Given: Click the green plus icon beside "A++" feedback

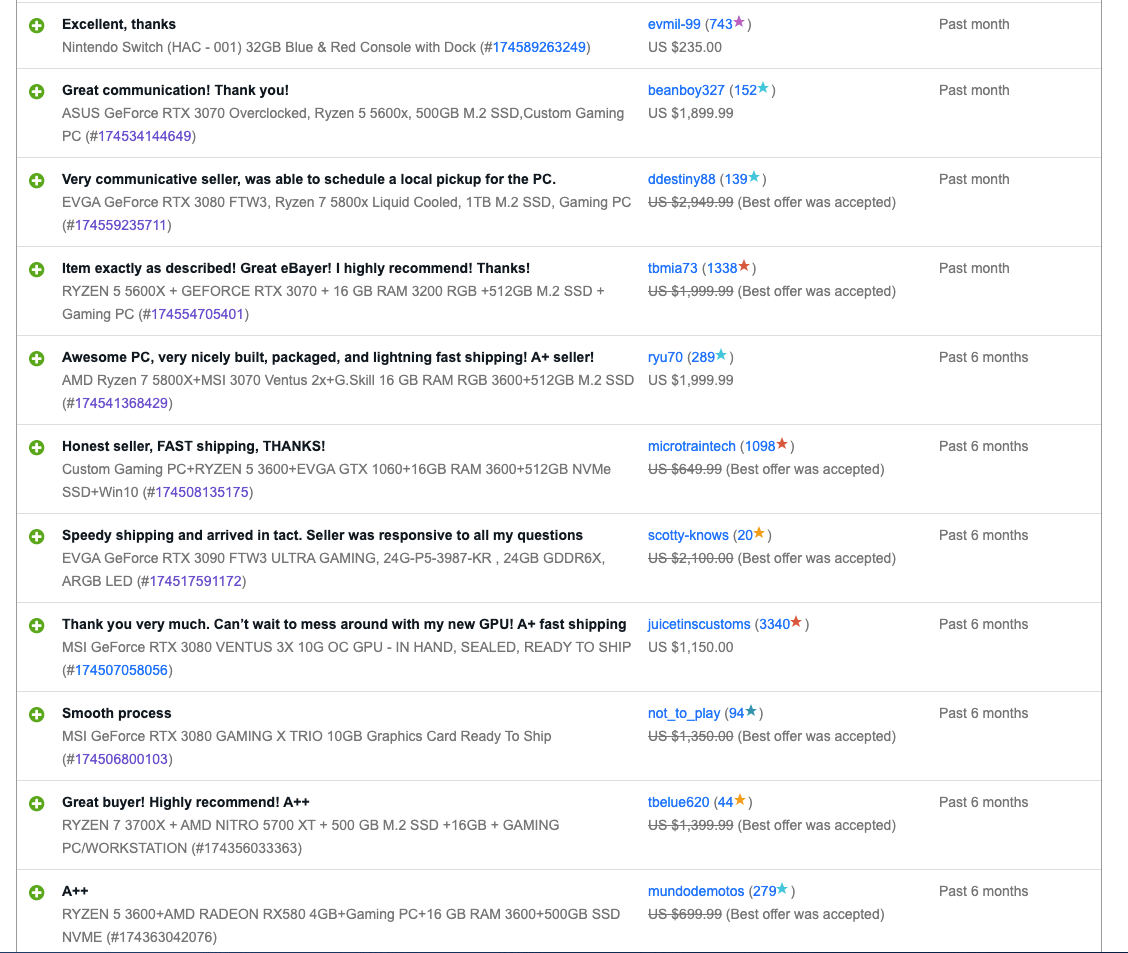Looking at the screenshot, I should pos(37,892).
